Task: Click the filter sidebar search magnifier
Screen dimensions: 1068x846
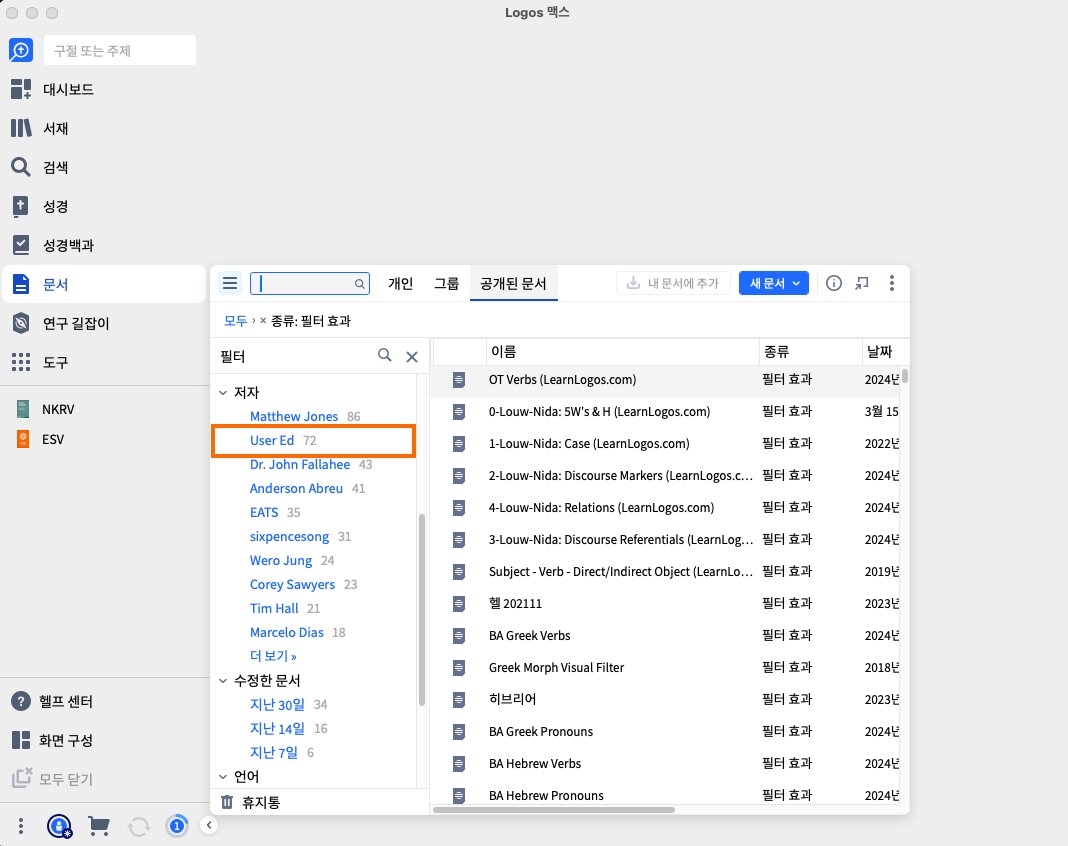Action: click(x=385, y=355)
